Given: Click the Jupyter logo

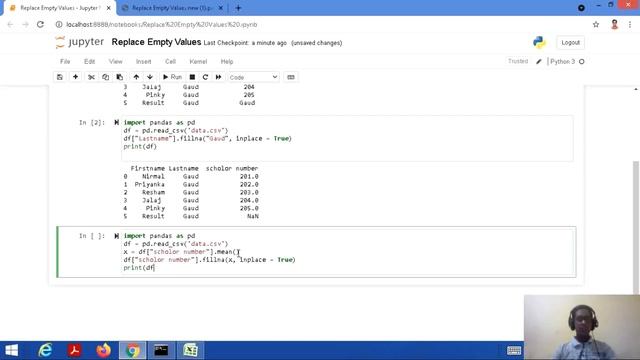Looking at the screenshot, I should (80, 42).
